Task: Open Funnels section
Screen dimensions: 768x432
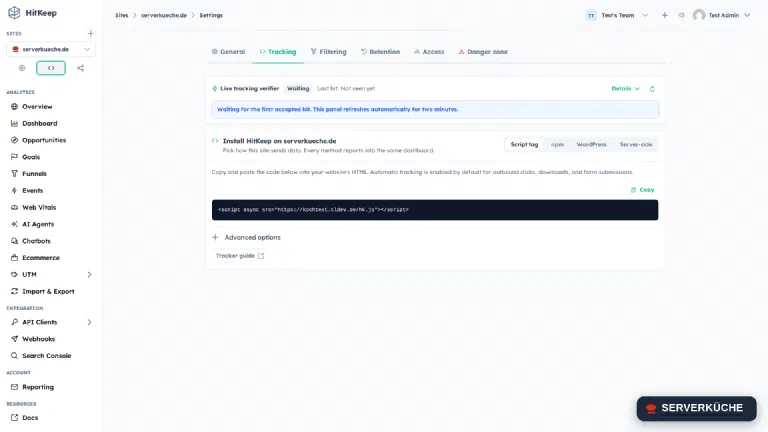Action: (34, 174)
